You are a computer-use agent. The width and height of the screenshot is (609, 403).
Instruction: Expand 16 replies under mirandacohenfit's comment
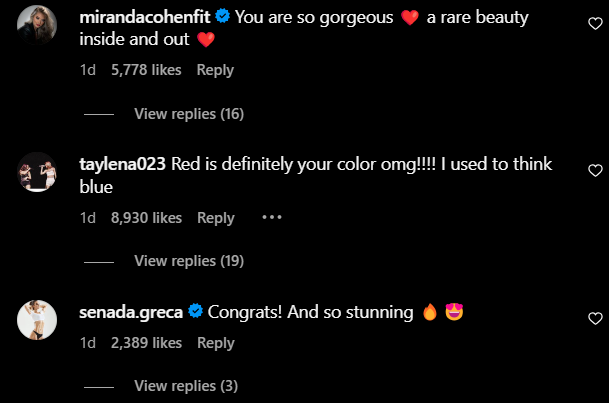tap(189, 114)
